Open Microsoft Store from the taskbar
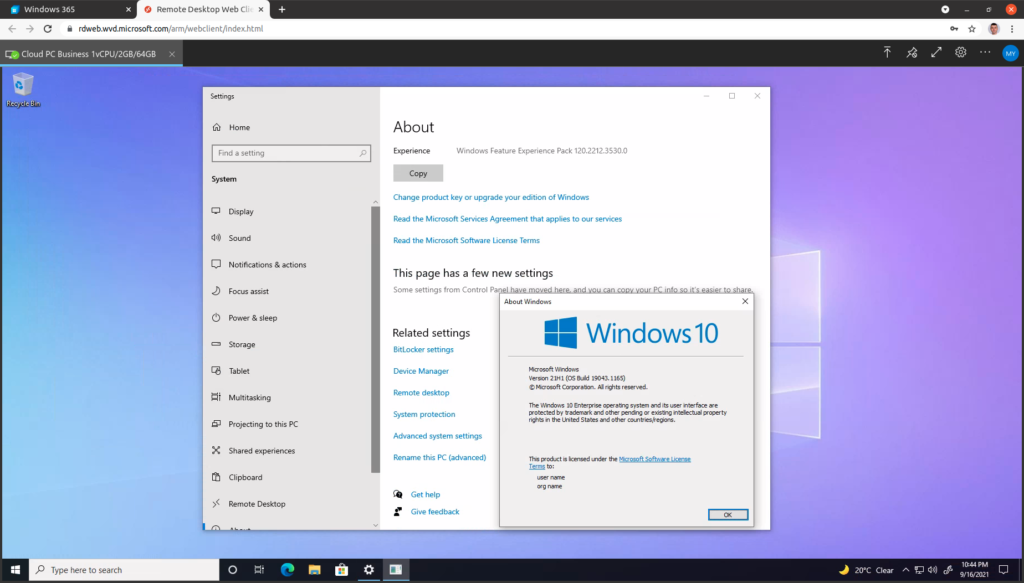 pyautogui.click(x=342, y=569)
